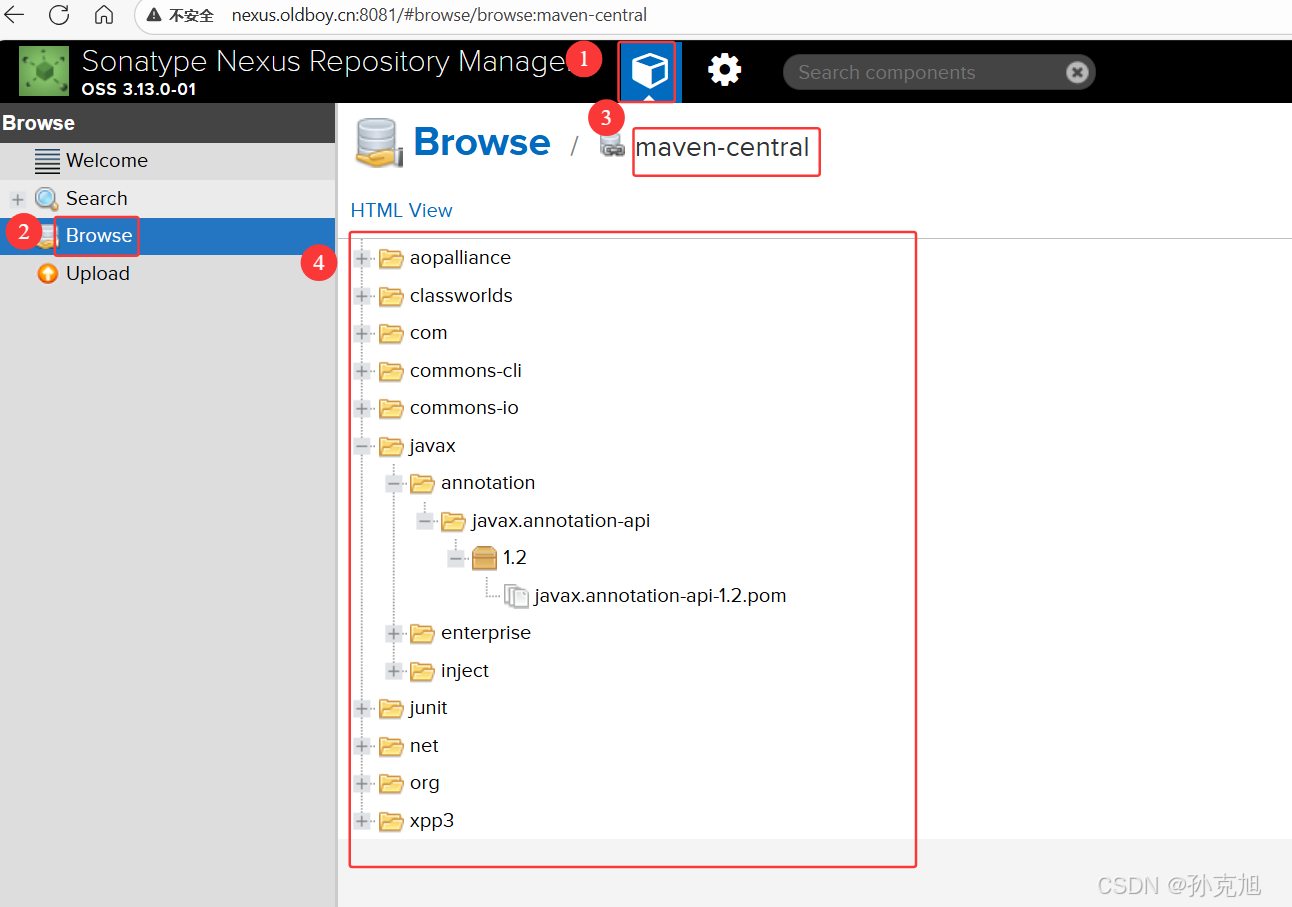This screenshot has height=907, width=1292.
Task: Open the administration gear icon
Action: [x=725, y=70]
